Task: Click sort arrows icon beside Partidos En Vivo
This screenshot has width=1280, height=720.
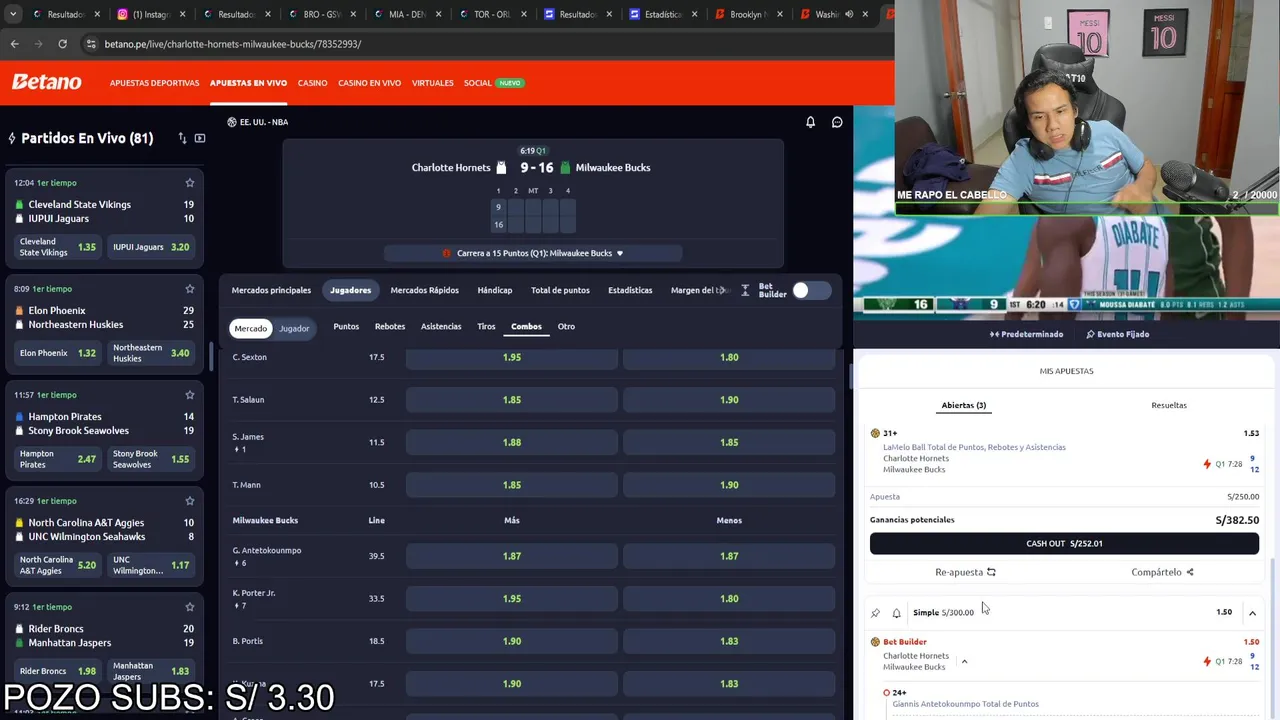Action: pyautogui.click(x=182, y=138)
